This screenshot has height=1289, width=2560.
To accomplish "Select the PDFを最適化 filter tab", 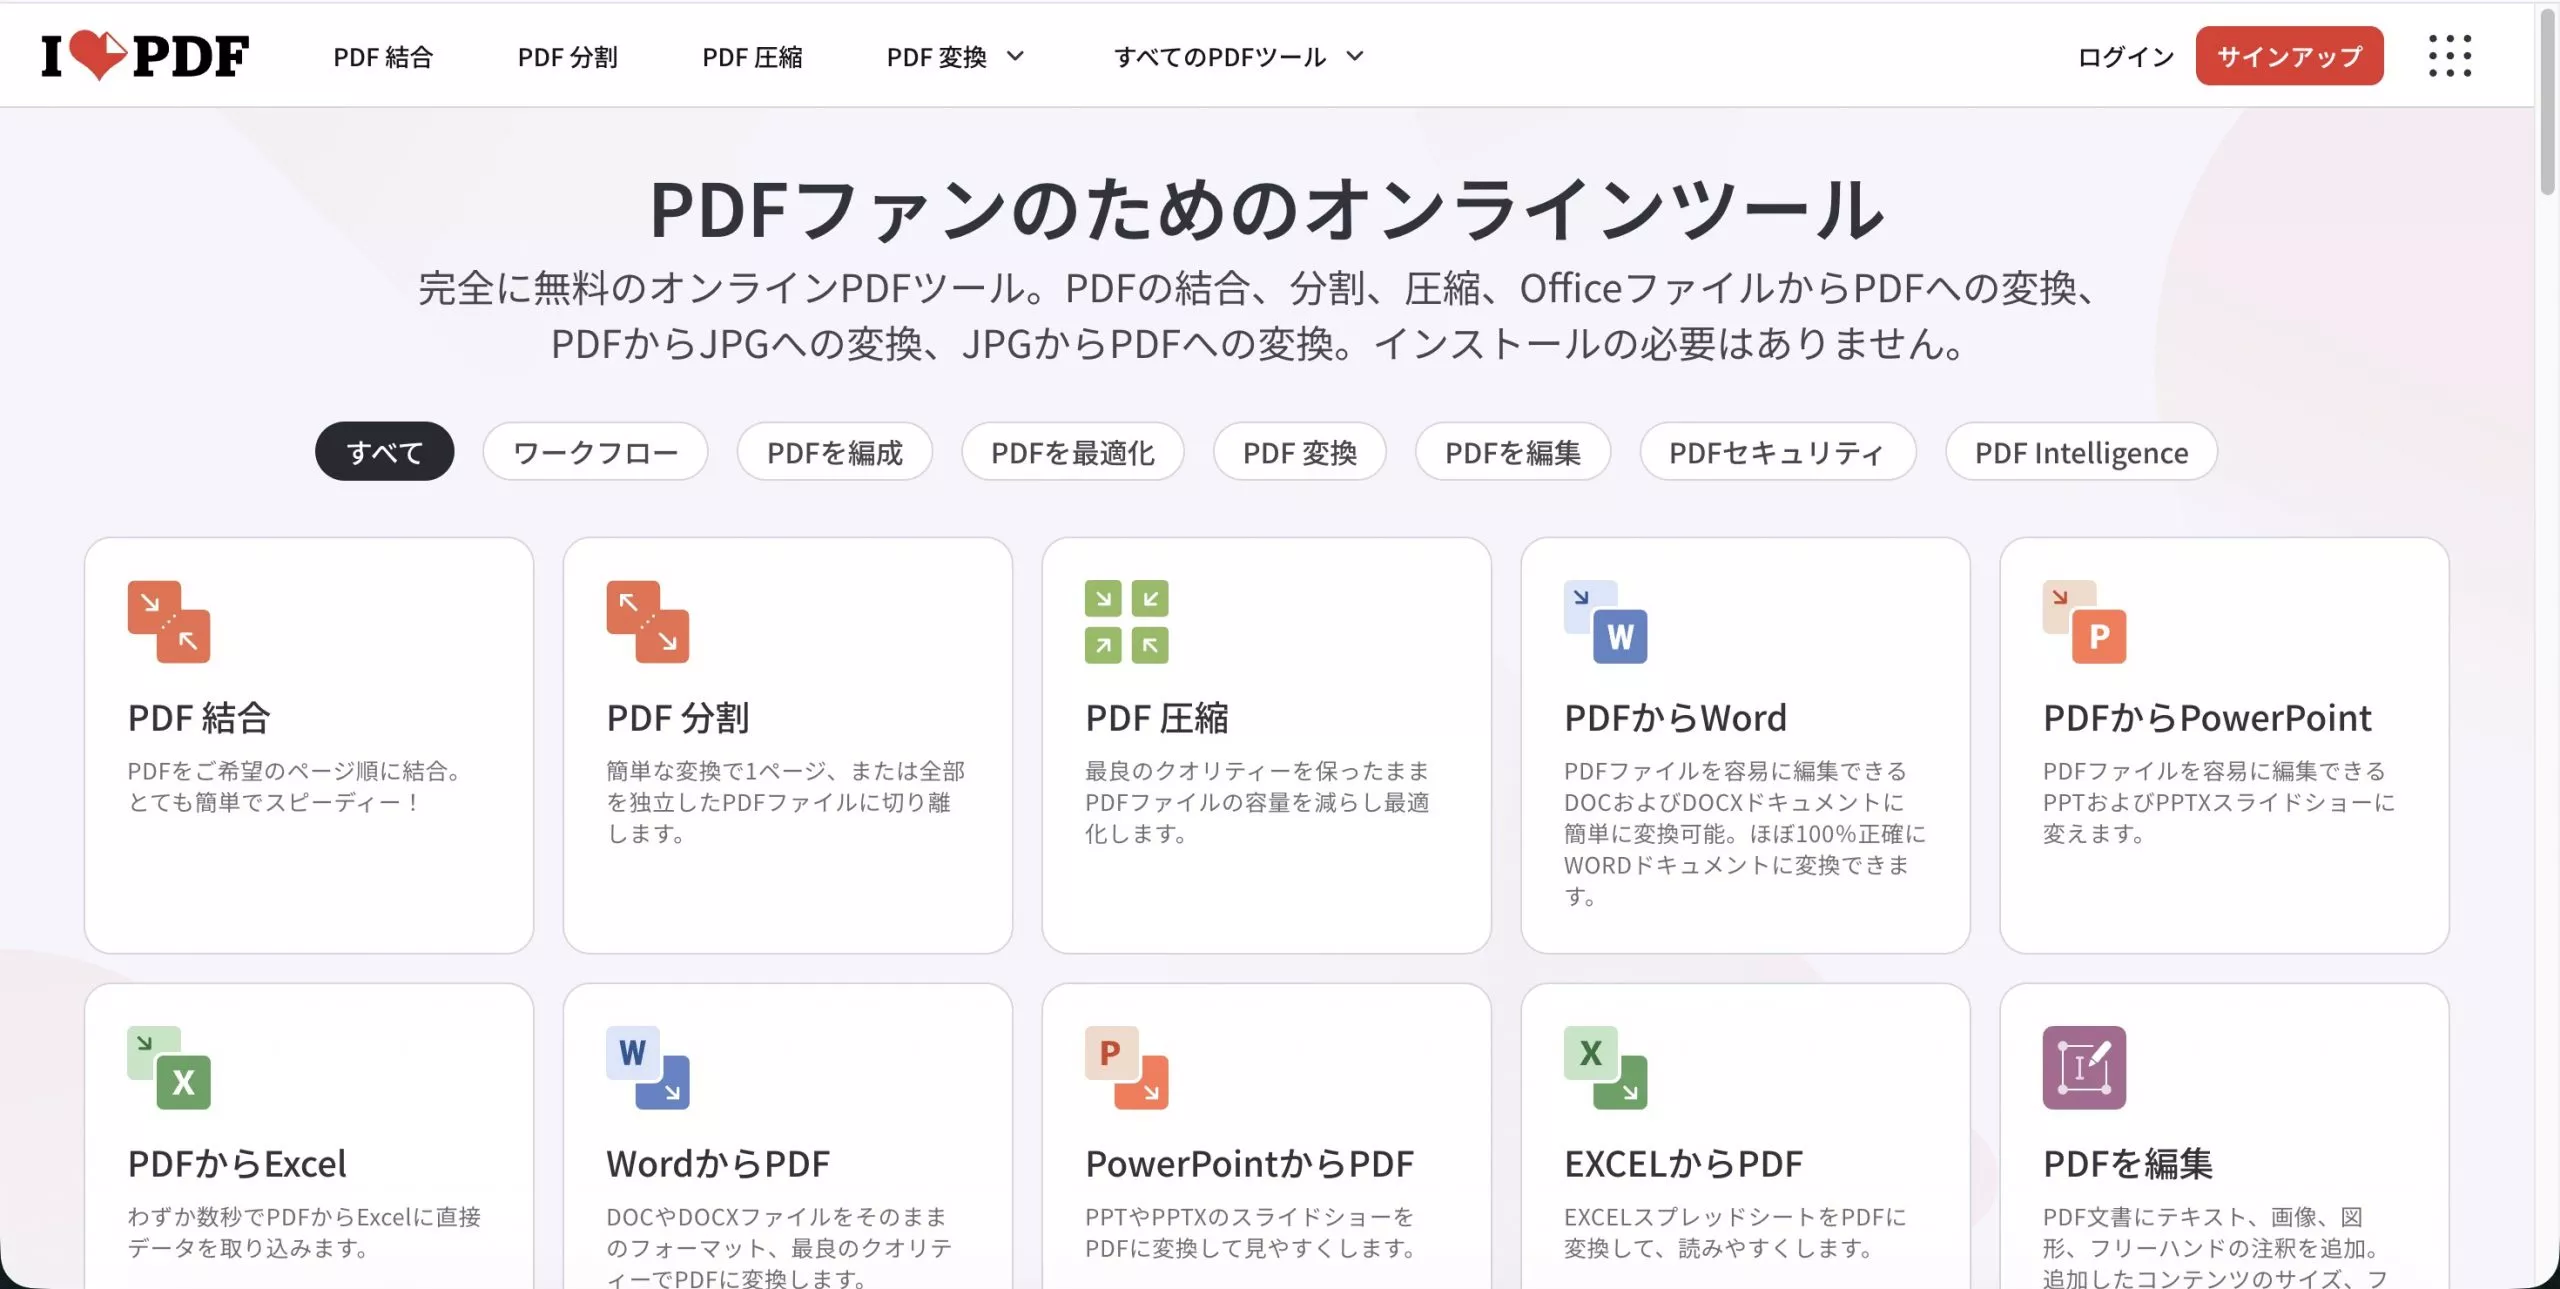I will click(1073, 452).
